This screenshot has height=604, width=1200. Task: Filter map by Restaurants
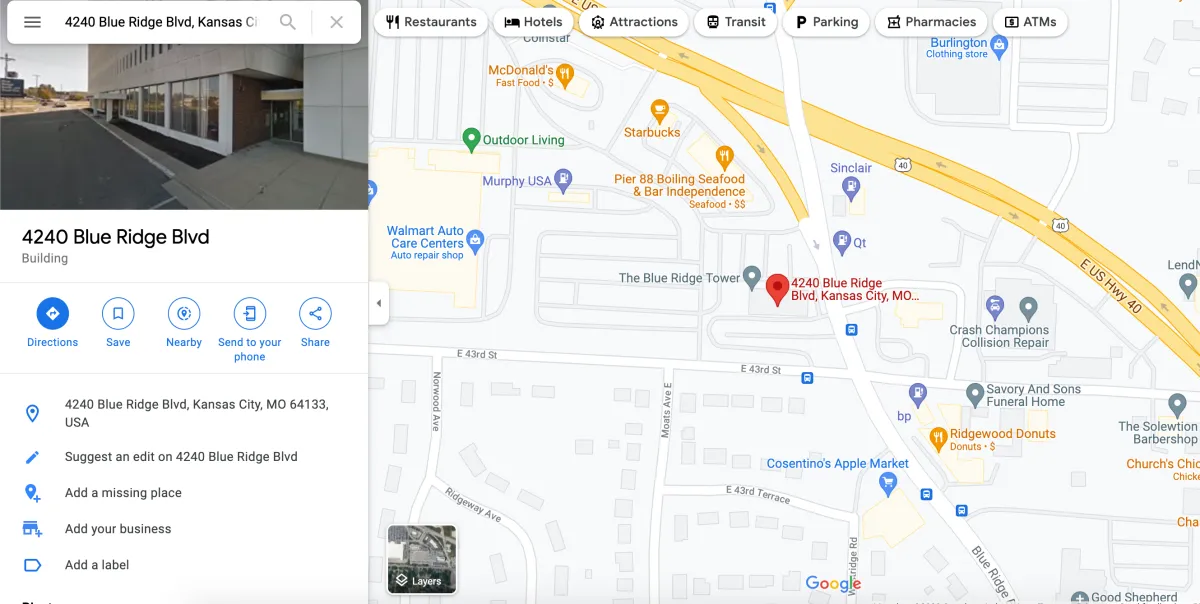click(x=431, y=22)
